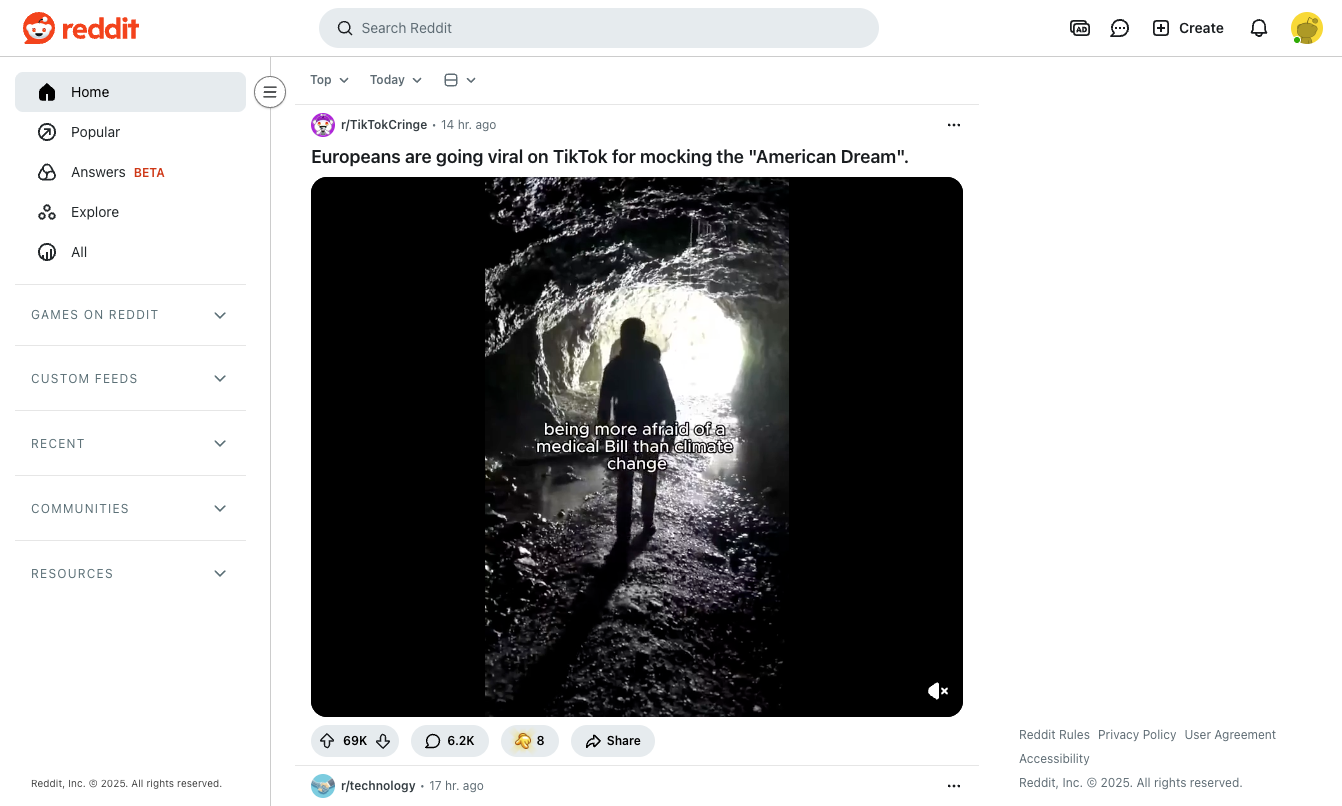The height and width of the screenshot is (806, 1342).
Task: Change the feed view layout dropdown
Action: click(x=460, y=80)
